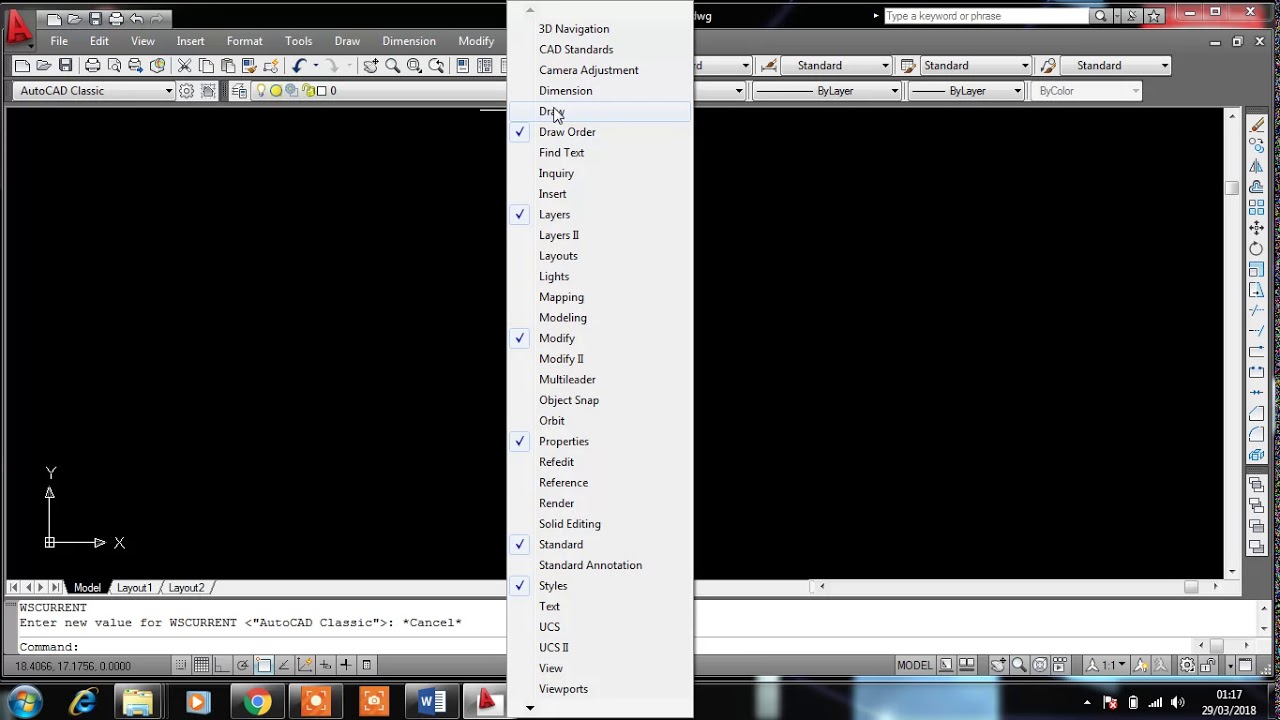The width and height of the screenshot is (1280, 720).
Task: Click the Zoom Previous icon
Action: coord(436,65)
